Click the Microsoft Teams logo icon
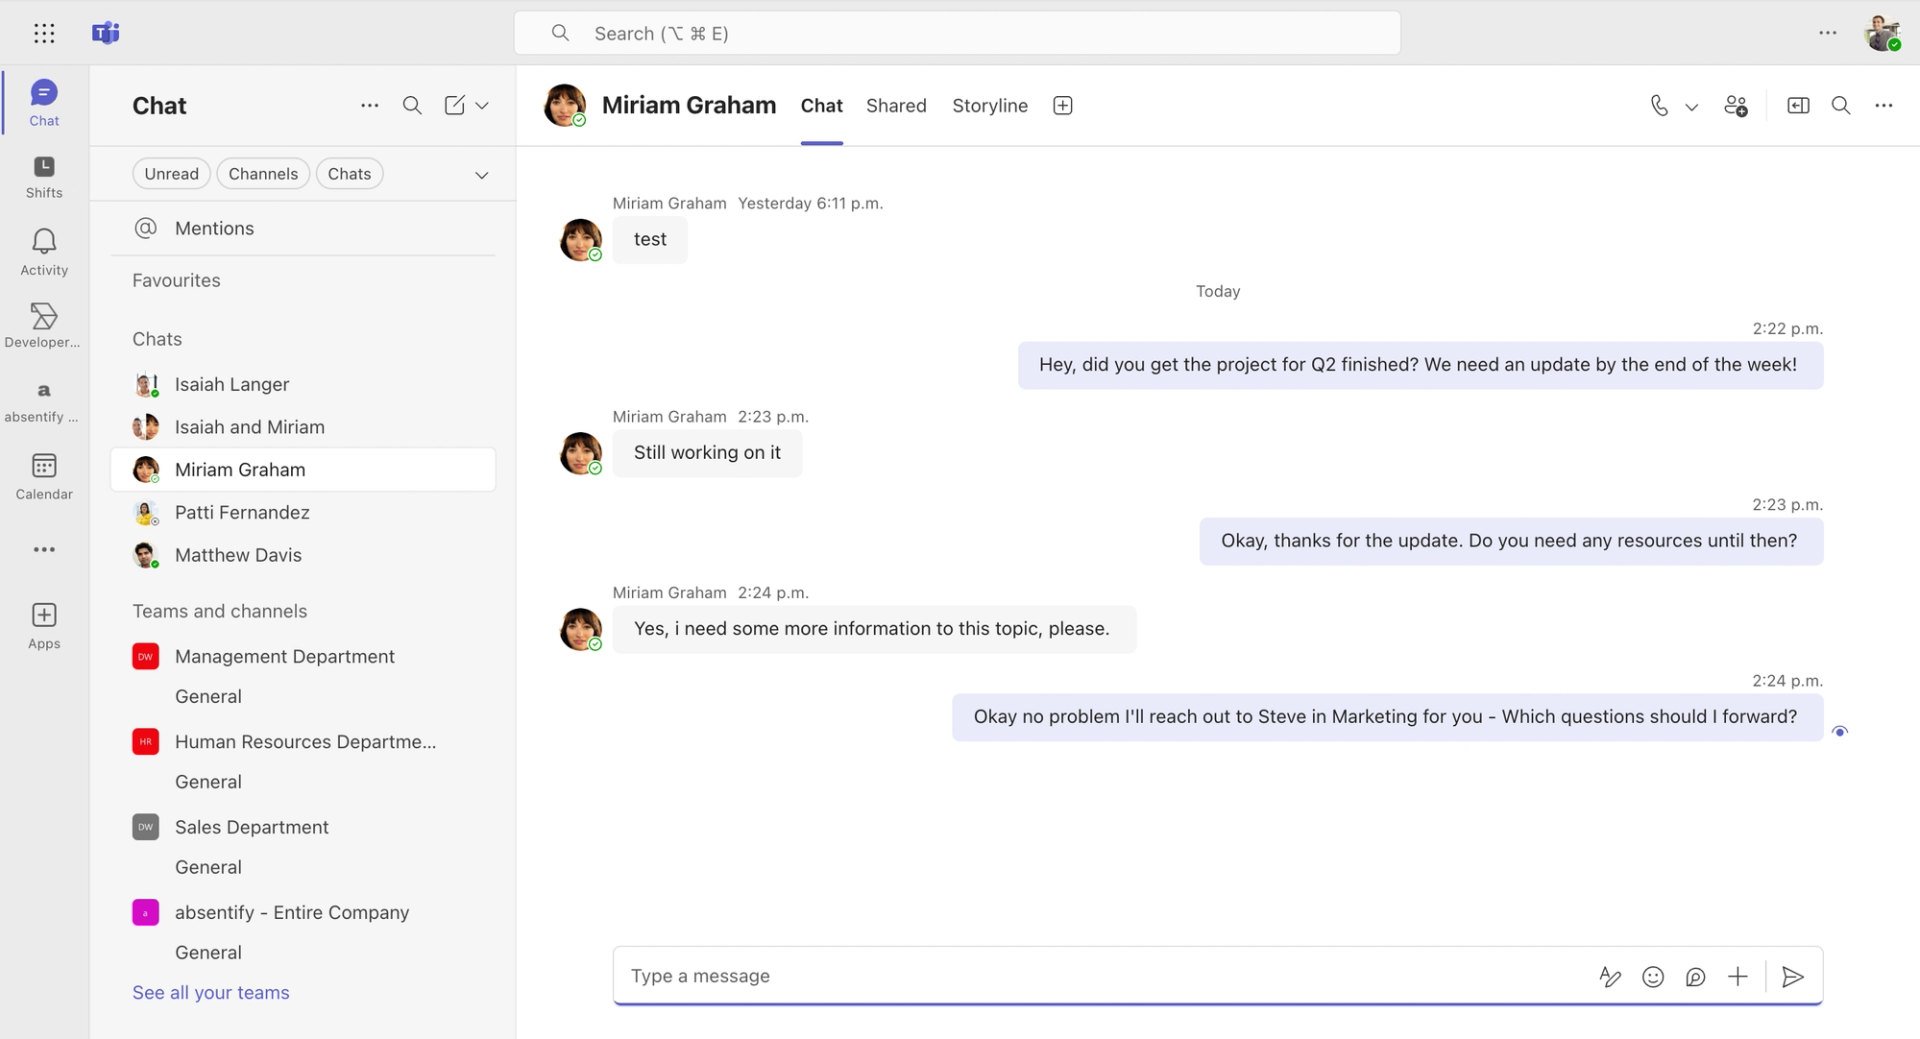The width and height of the screenshot is (1920, 1039). point(105,33)
